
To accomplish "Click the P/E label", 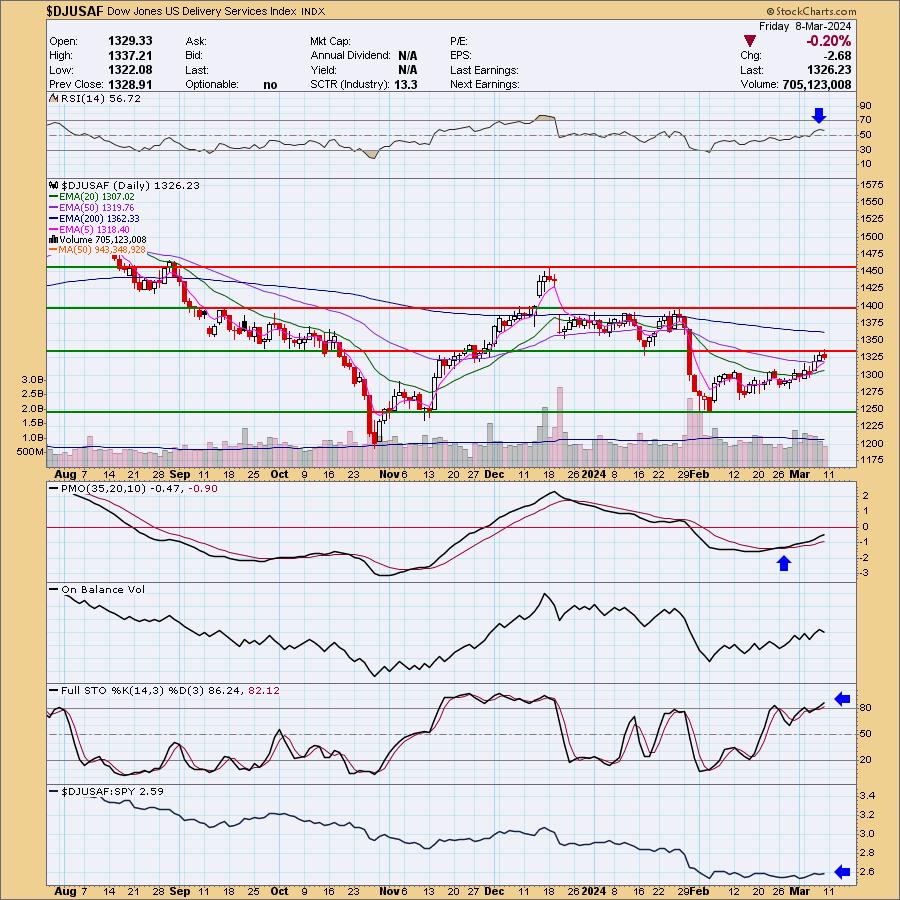I will point(459,41).
